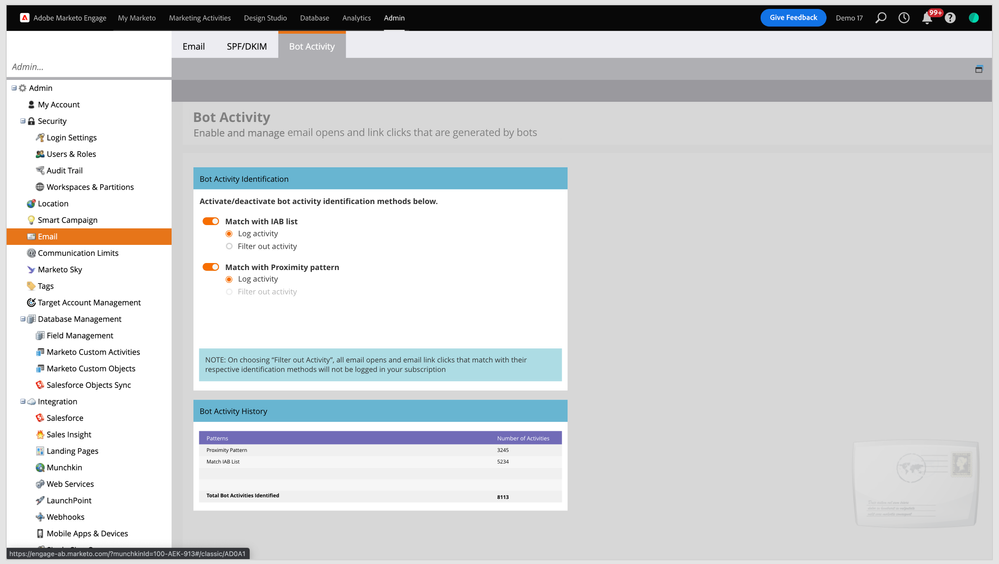999x564 pixels.
Task: Select Log activity under IAB list
Action: click(x=229, y=234)
